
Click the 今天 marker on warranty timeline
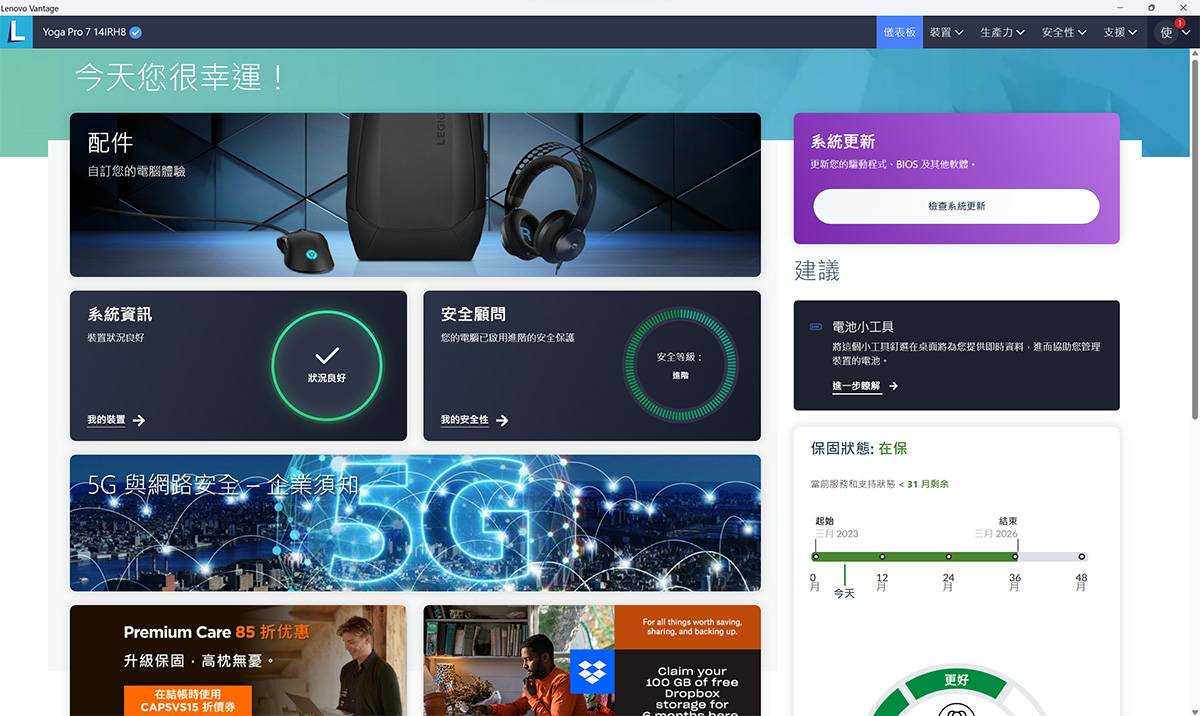click(x=844, y=582)
